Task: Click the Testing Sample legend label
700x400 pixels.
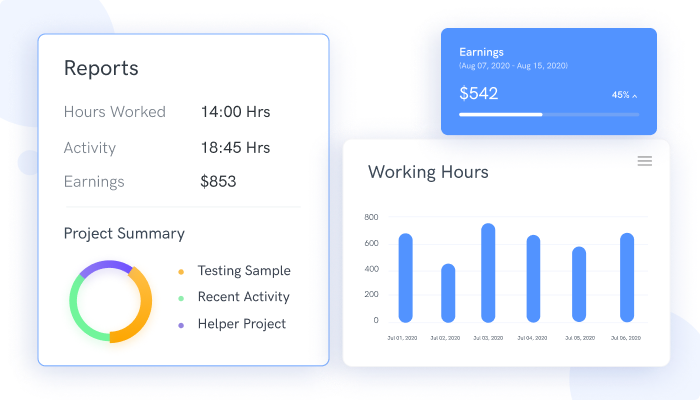Action: click(244, 271)
